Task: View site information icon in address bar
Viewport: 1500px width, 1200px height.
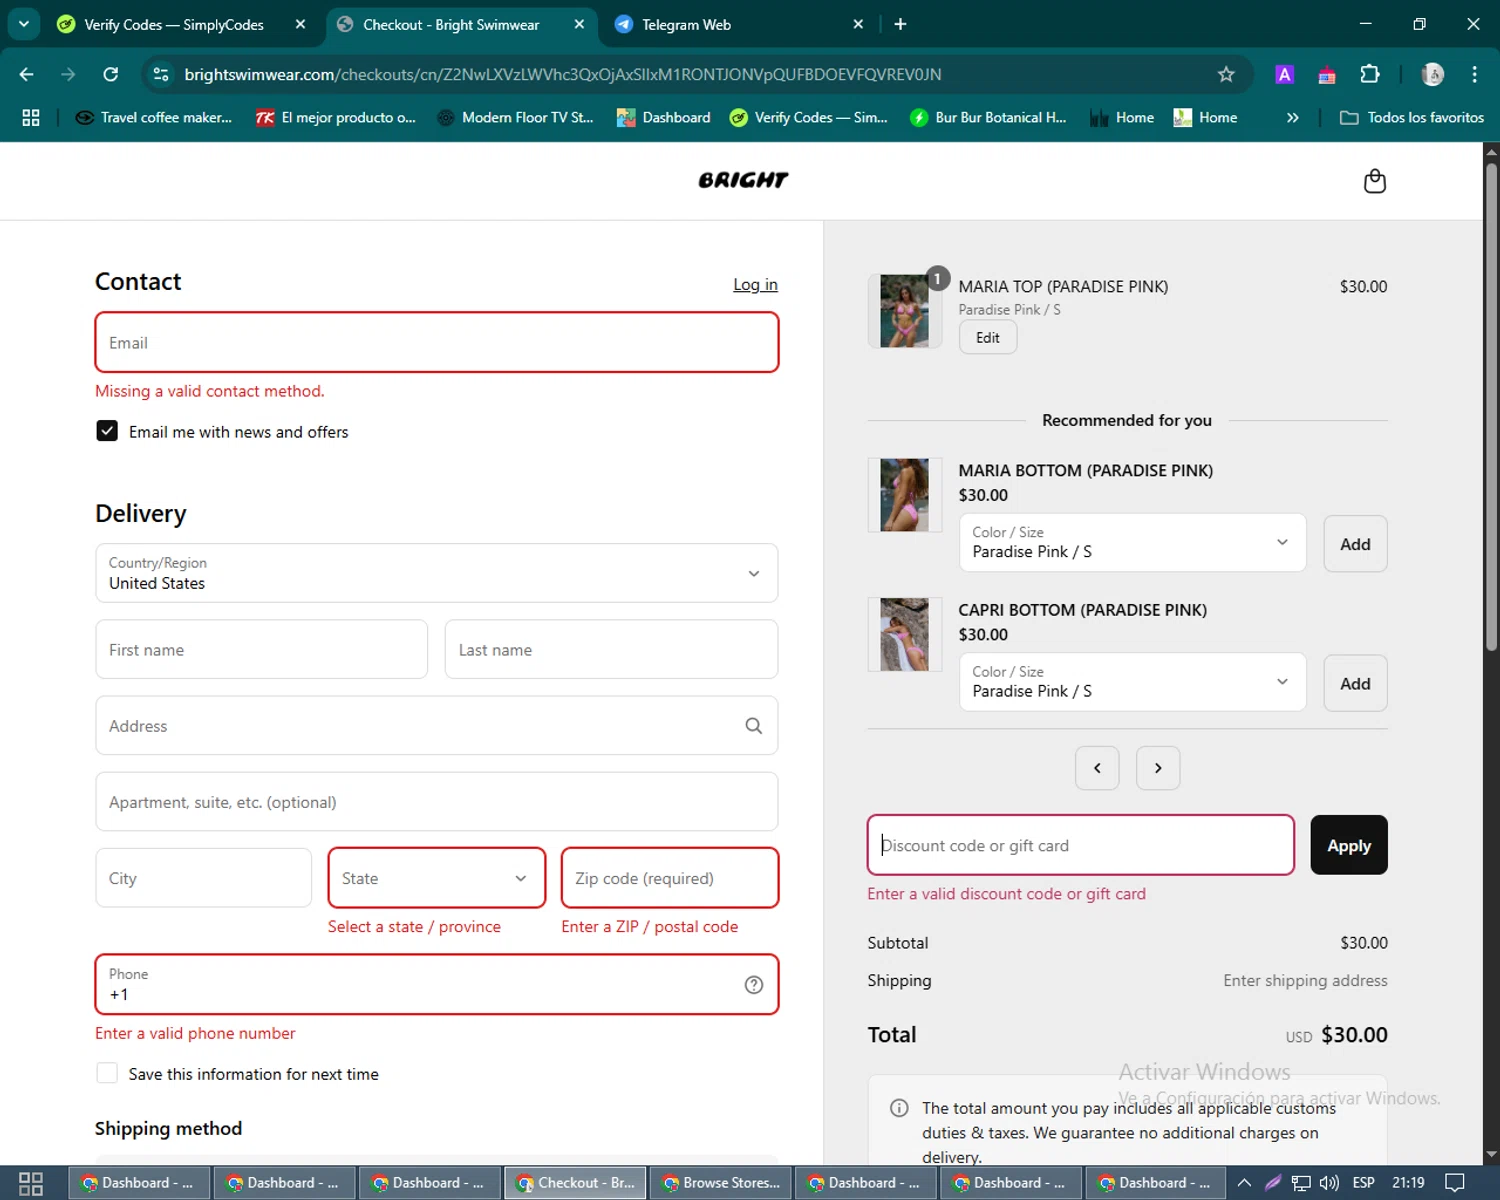Action: coord(160,74)
